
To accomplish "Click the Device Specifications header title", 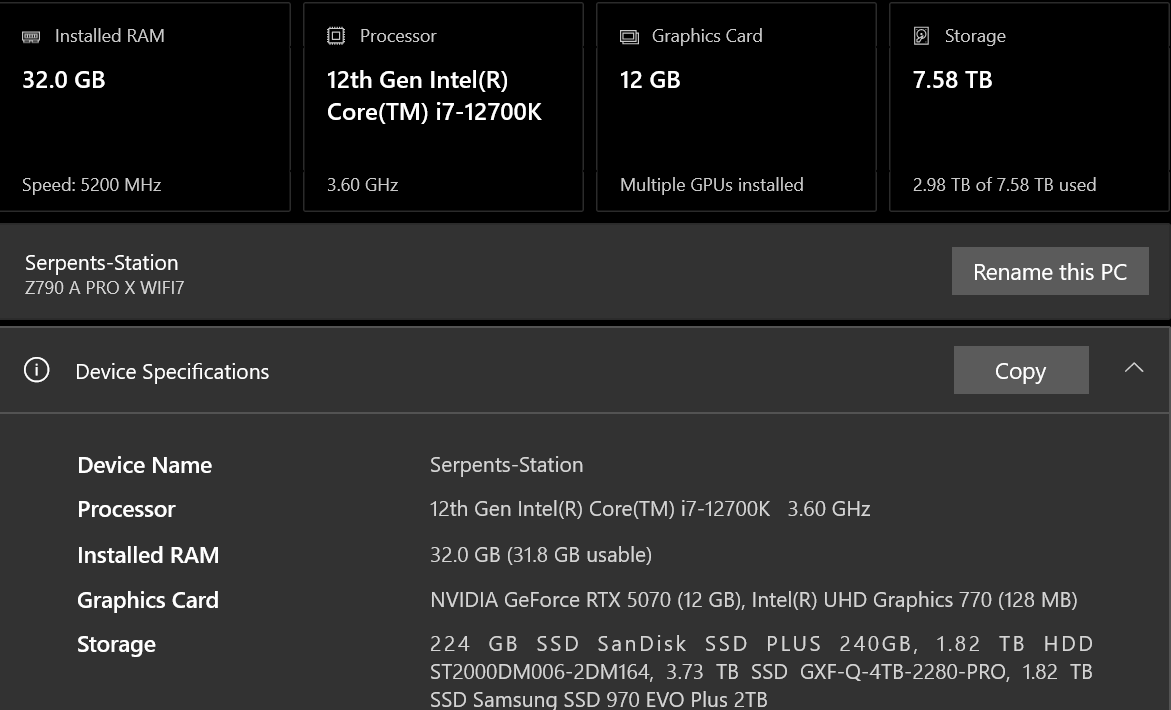I will tap(172, 372).
